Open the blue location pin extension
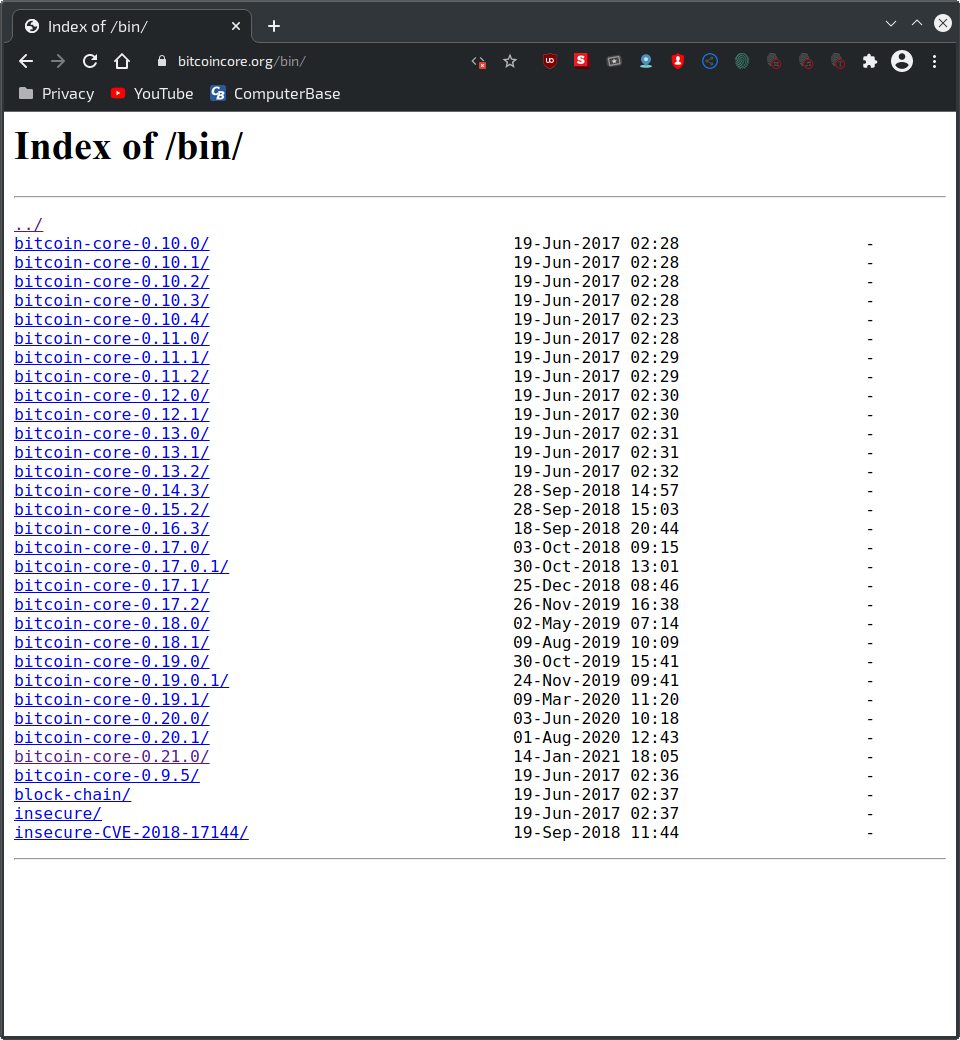 646,61
